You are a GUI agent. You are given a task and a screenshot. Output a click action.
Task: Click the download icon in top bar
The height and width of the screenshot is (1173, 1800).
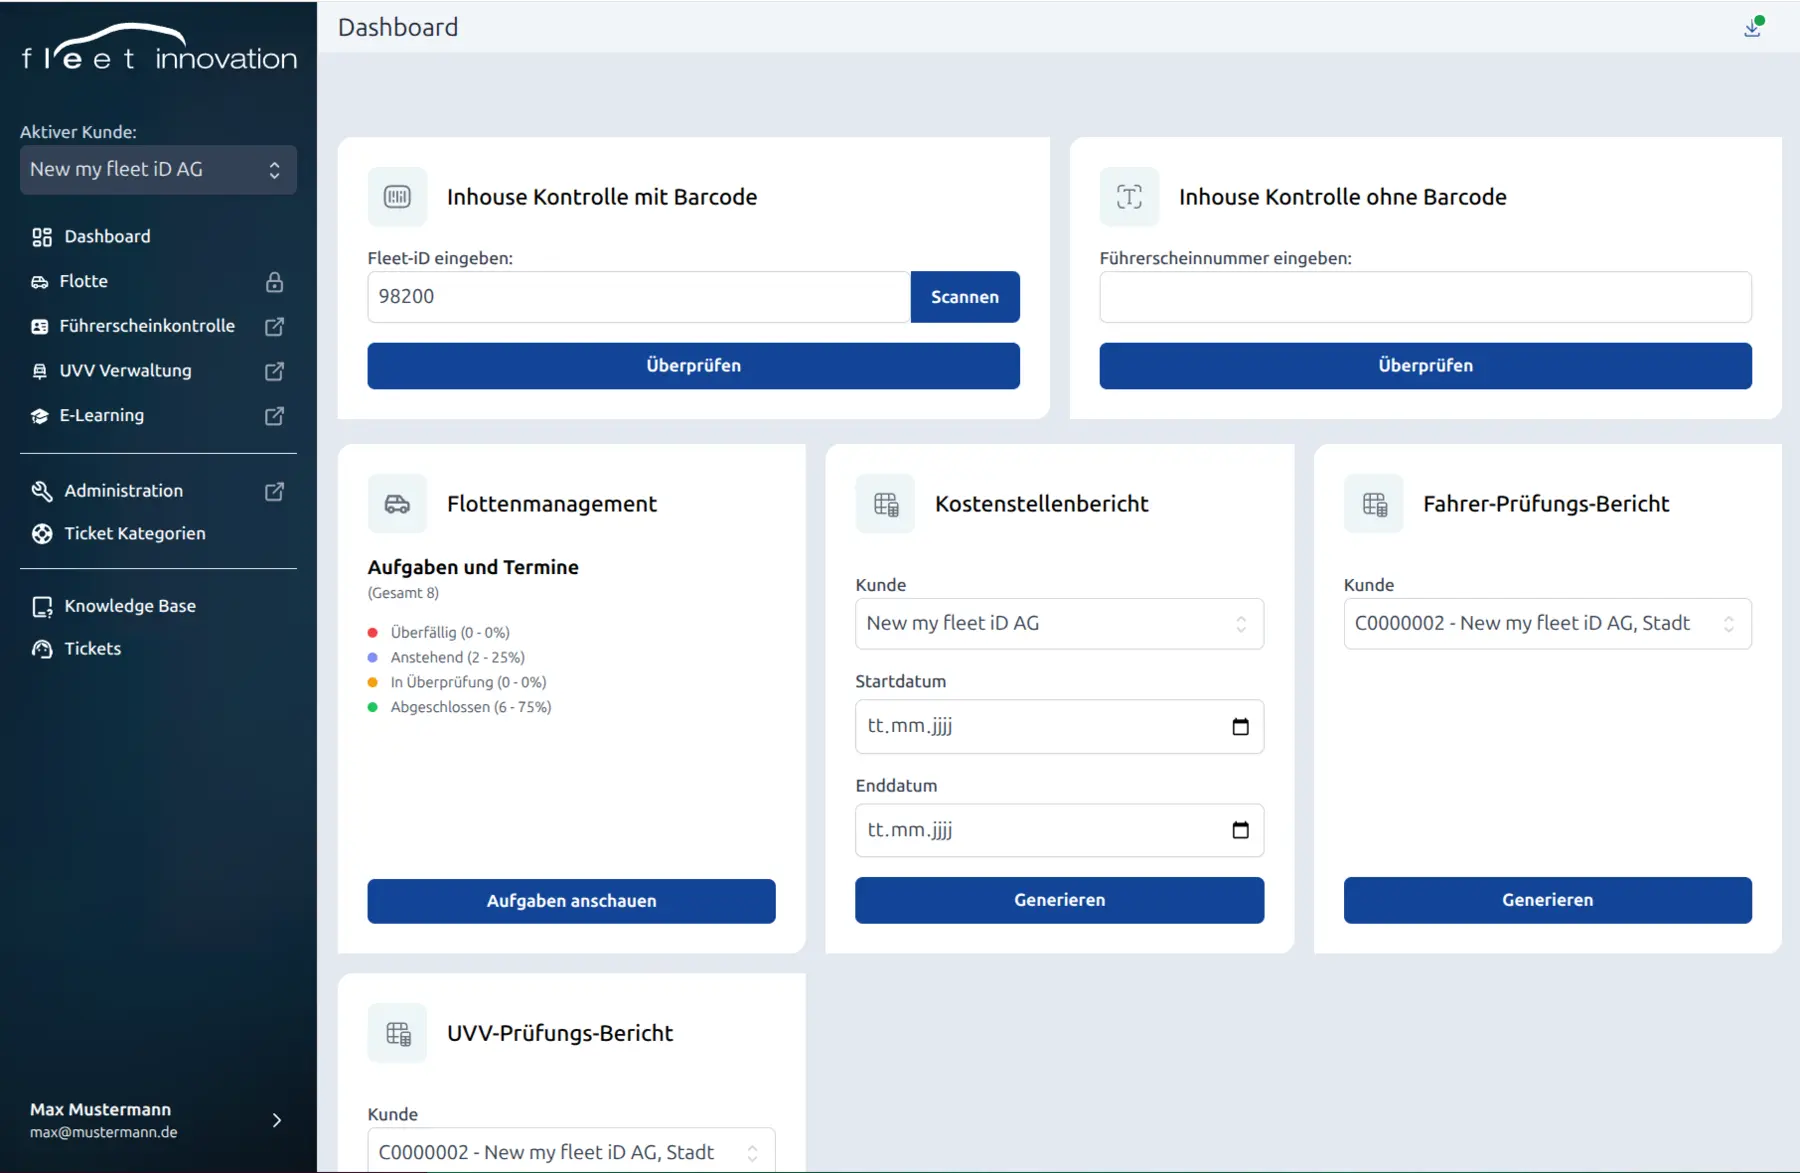pyautogui.click(x=1752, y=28)
